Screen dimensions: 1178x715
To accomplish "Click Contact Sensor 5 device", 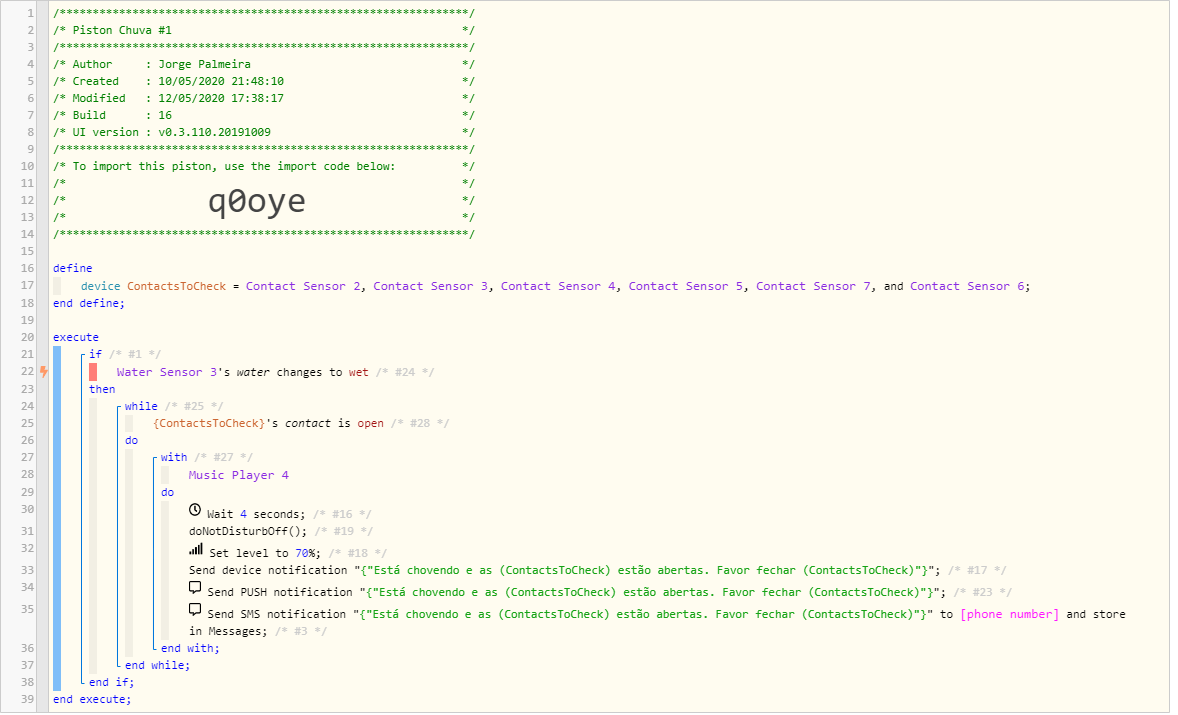I will coord(686,286).
